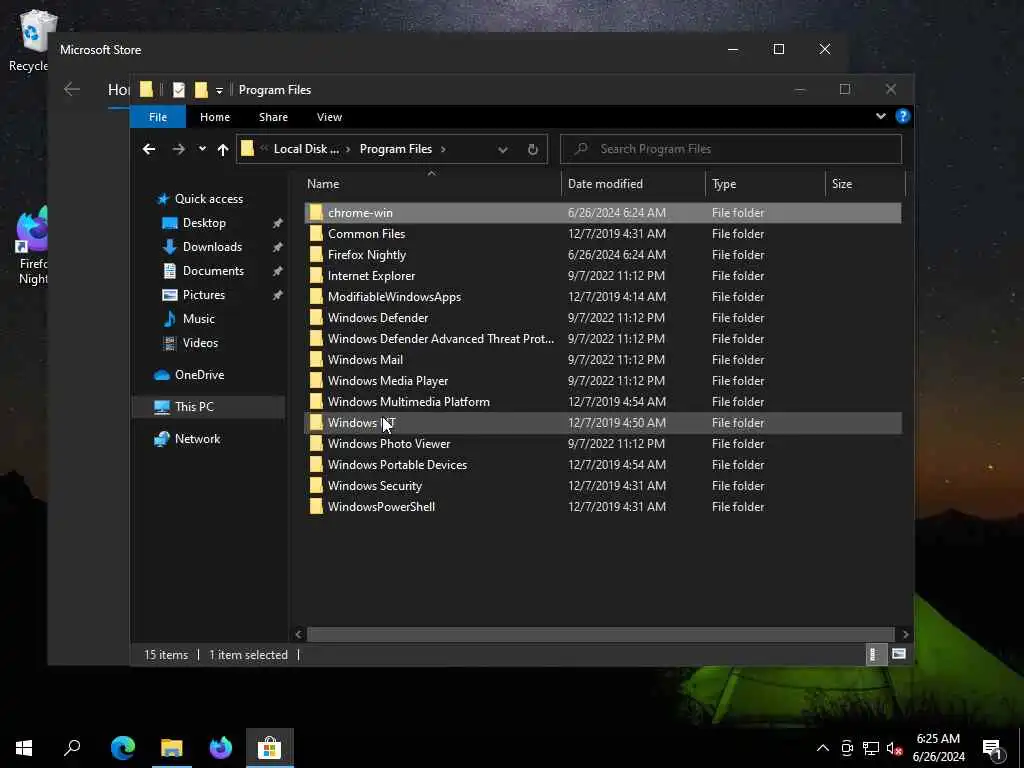The height and width of the screenshot is (768, 1024).
Task: Select the Windows Security folder icon
Action: pyautogui.click(x=316, y=486)
